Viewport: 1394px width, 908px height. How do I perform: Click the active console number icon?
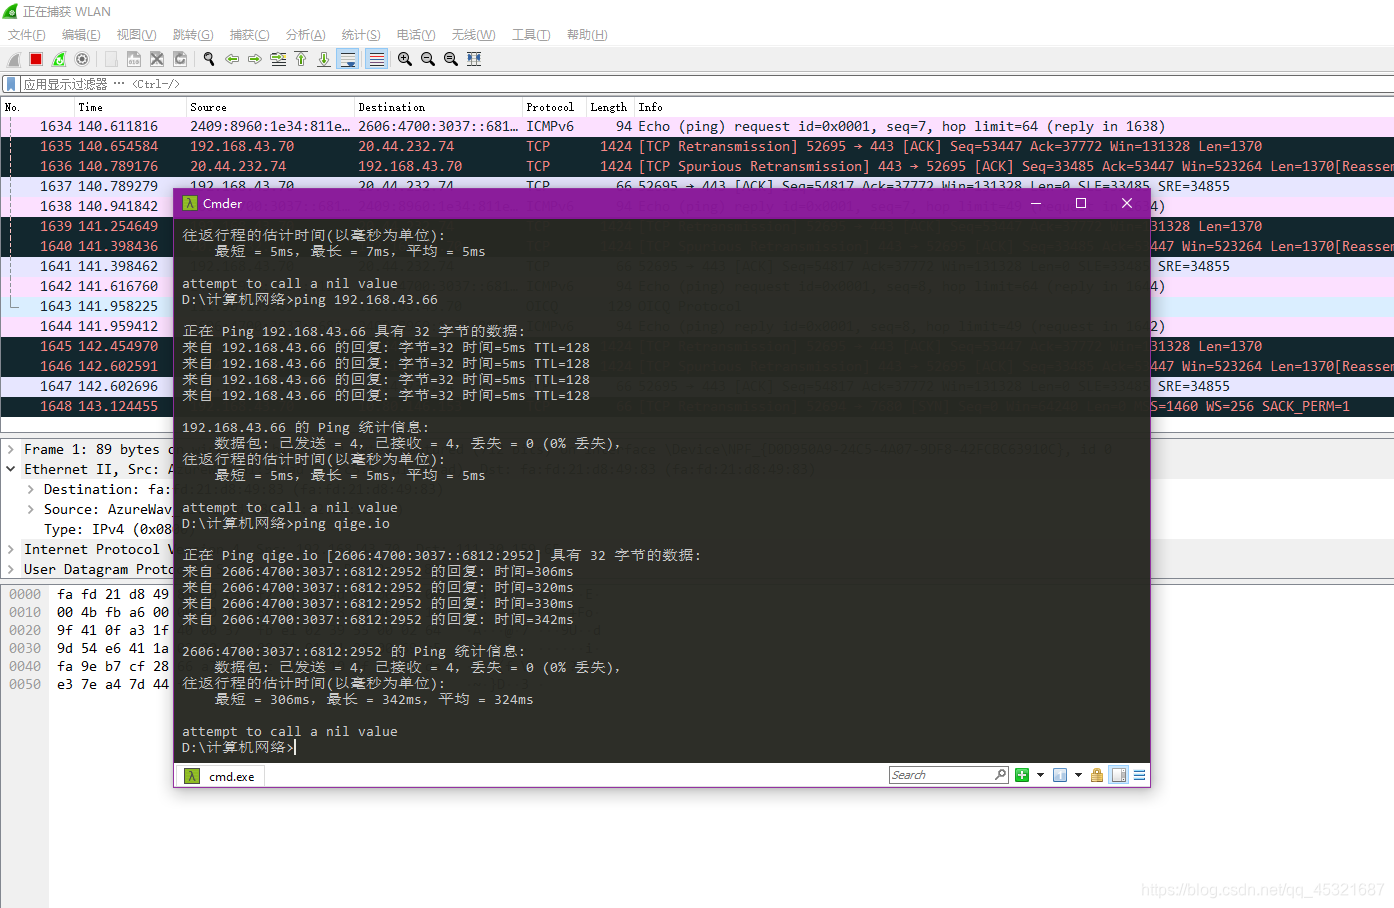1060,775
